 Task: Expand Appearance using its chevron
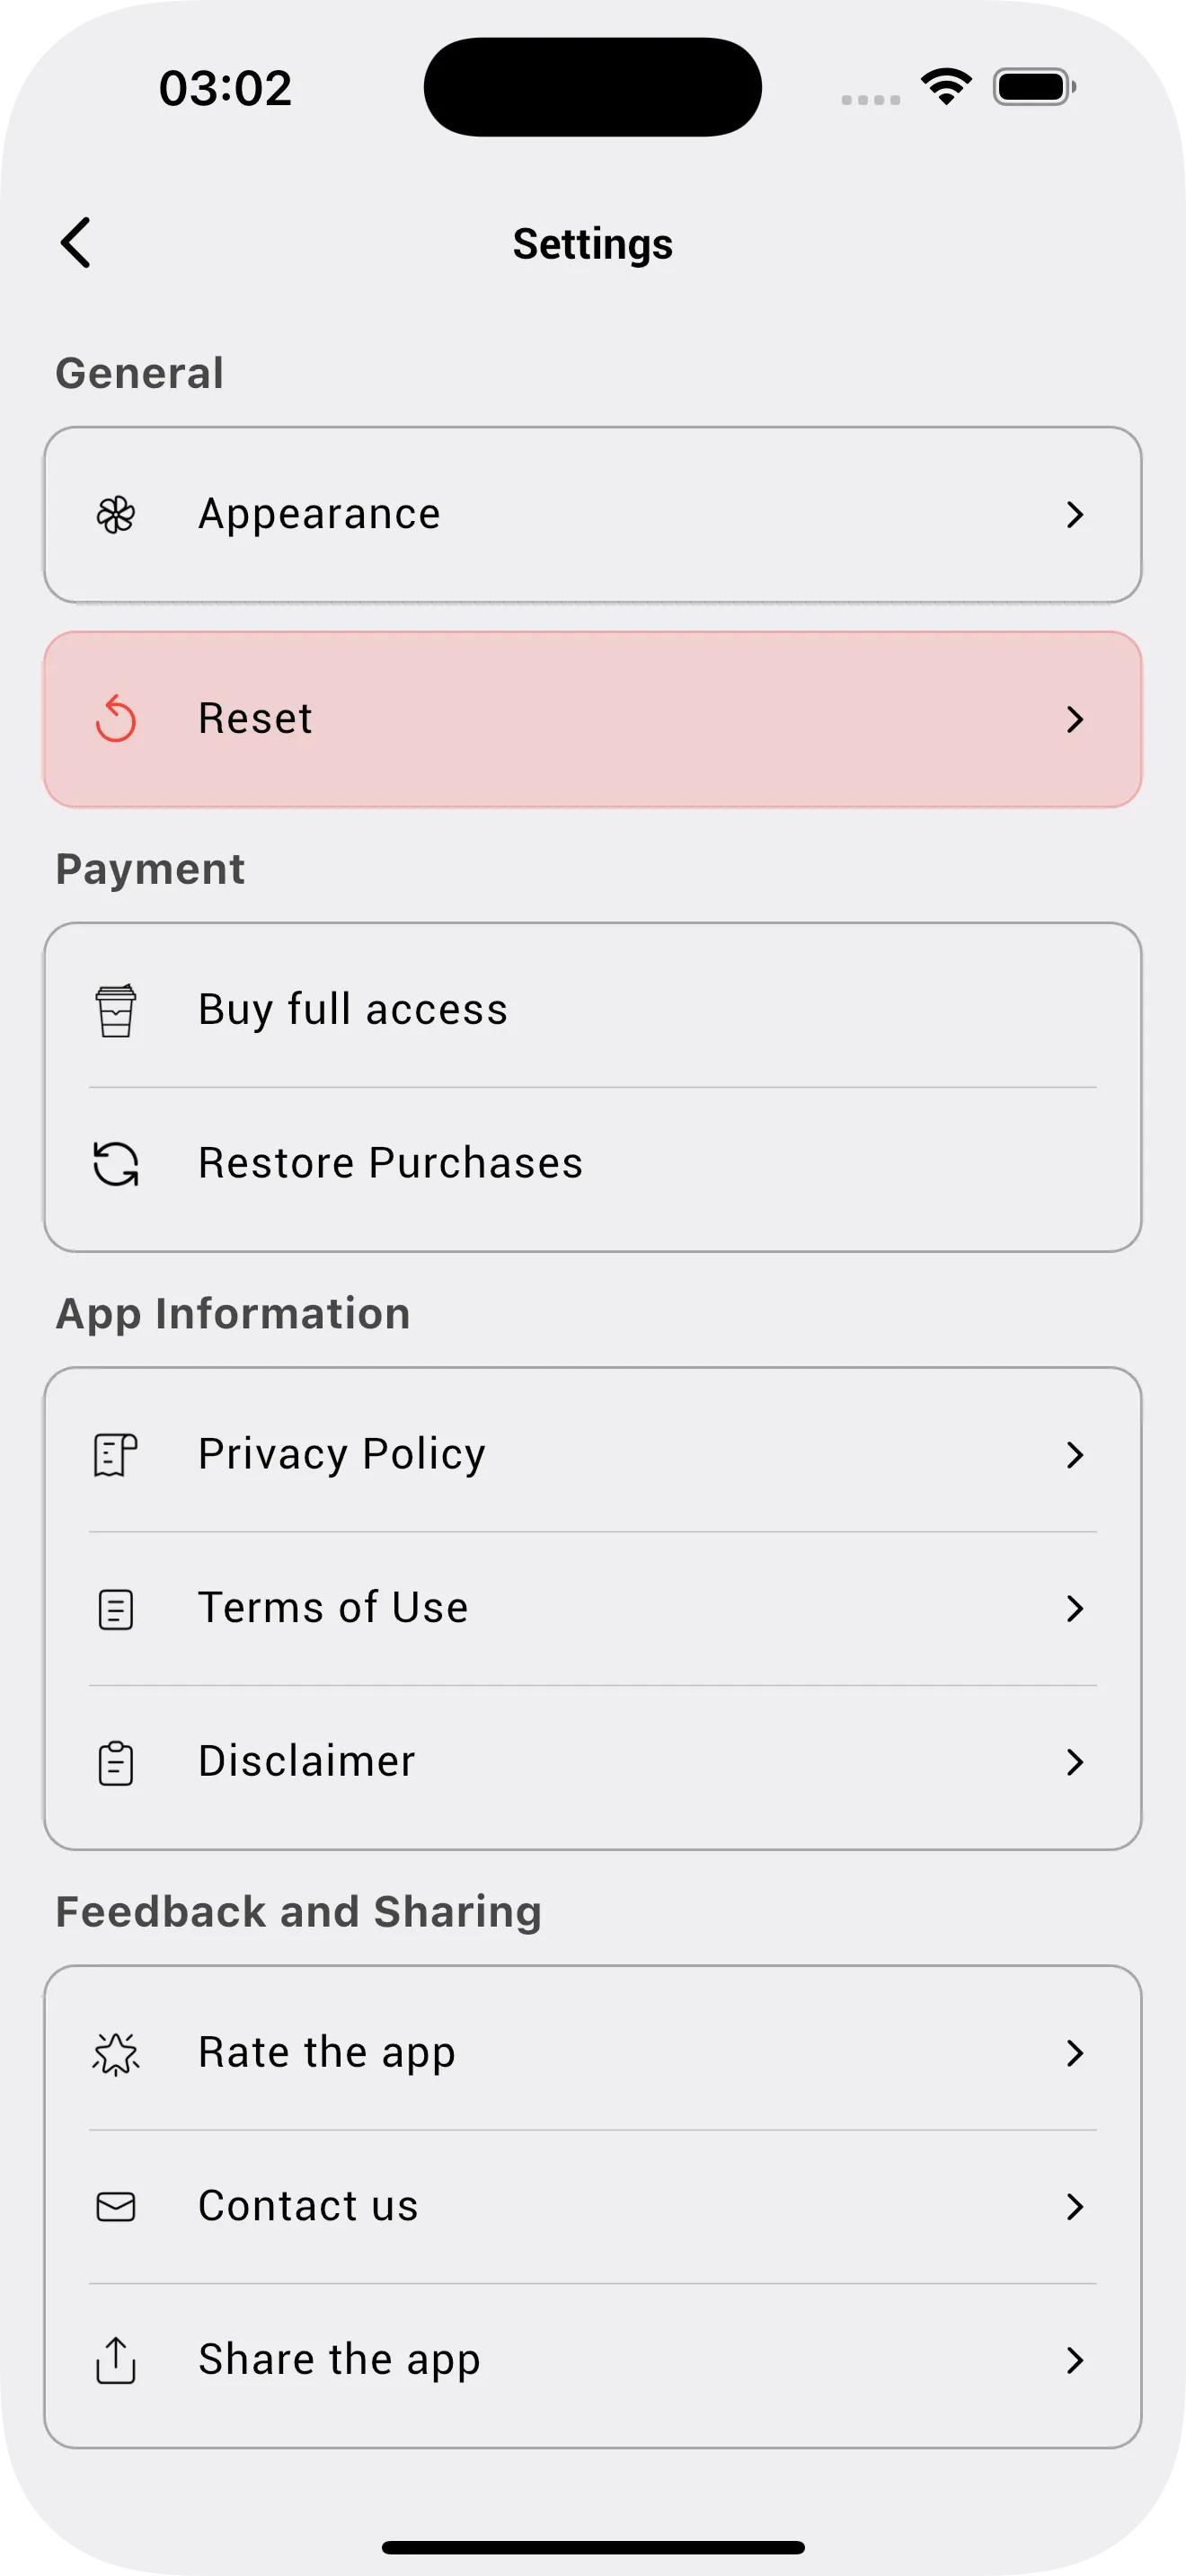click(x=1075, y=515)
